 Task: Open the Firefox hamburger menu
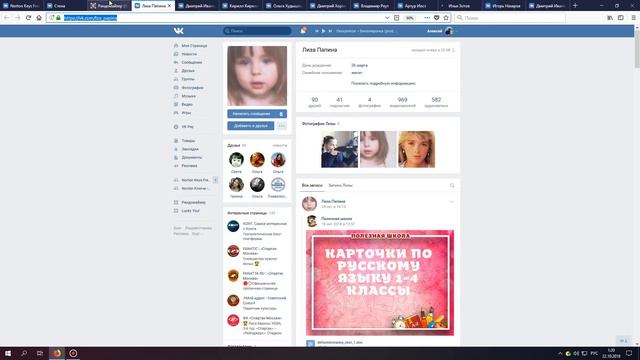click(x=633, y=18)
